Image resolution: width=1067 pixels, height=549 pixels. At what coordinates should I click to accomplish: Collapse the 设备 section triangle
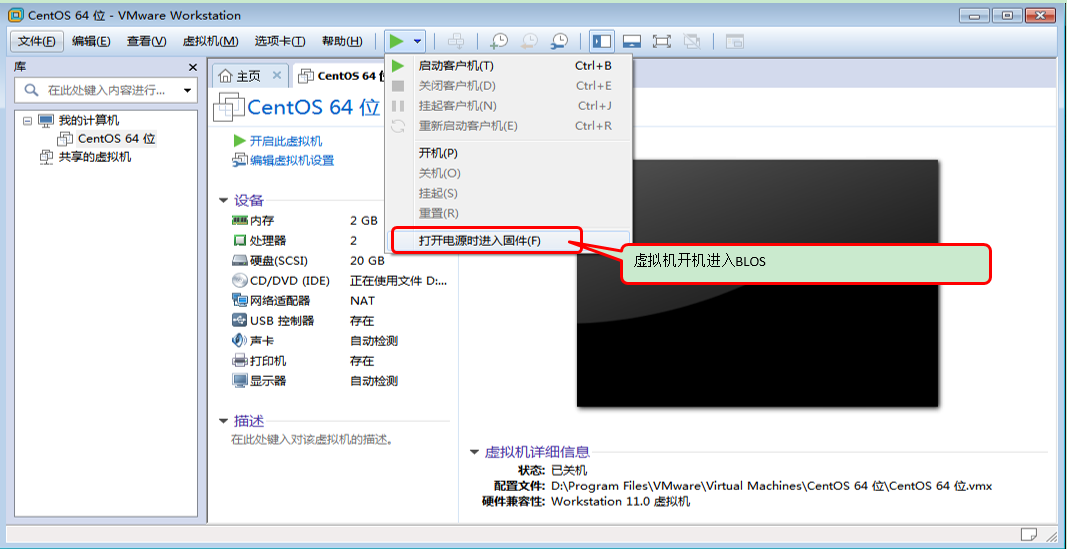pos(223,201)
